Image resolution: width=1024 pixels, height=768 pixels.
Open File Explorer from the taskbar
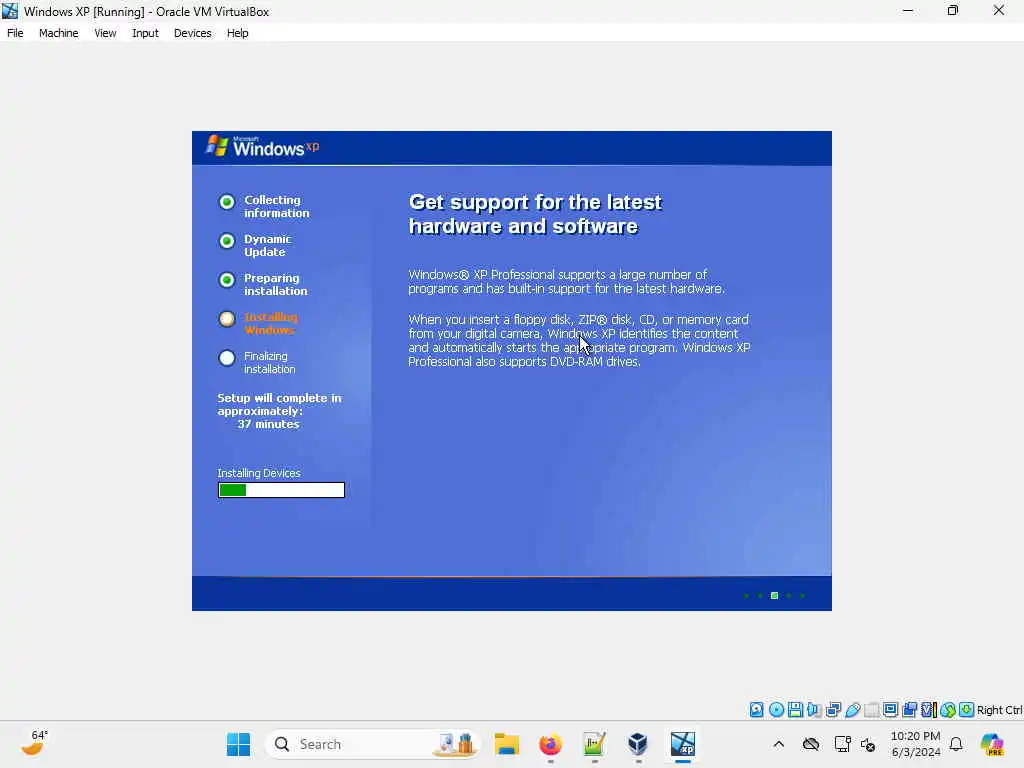[x=507, y=744]
